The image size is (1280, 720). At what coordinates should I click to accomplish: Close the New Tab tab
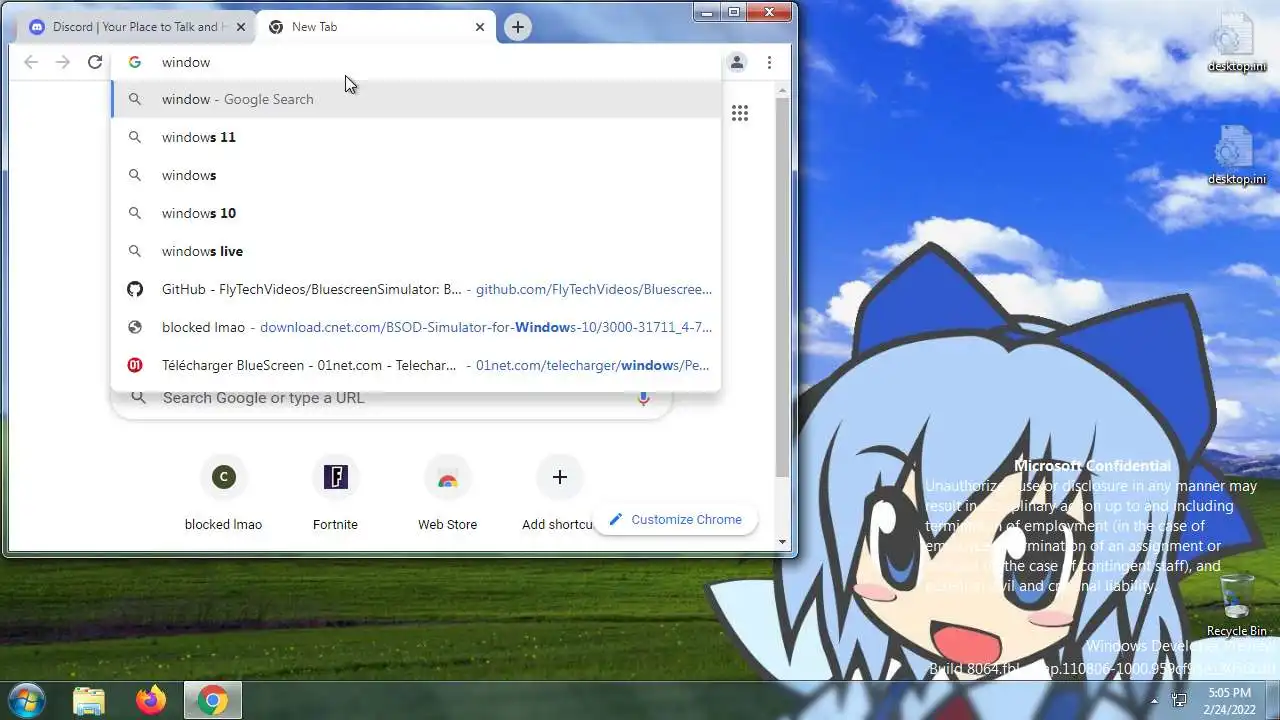pyautogui.click(x=480, y=27)
